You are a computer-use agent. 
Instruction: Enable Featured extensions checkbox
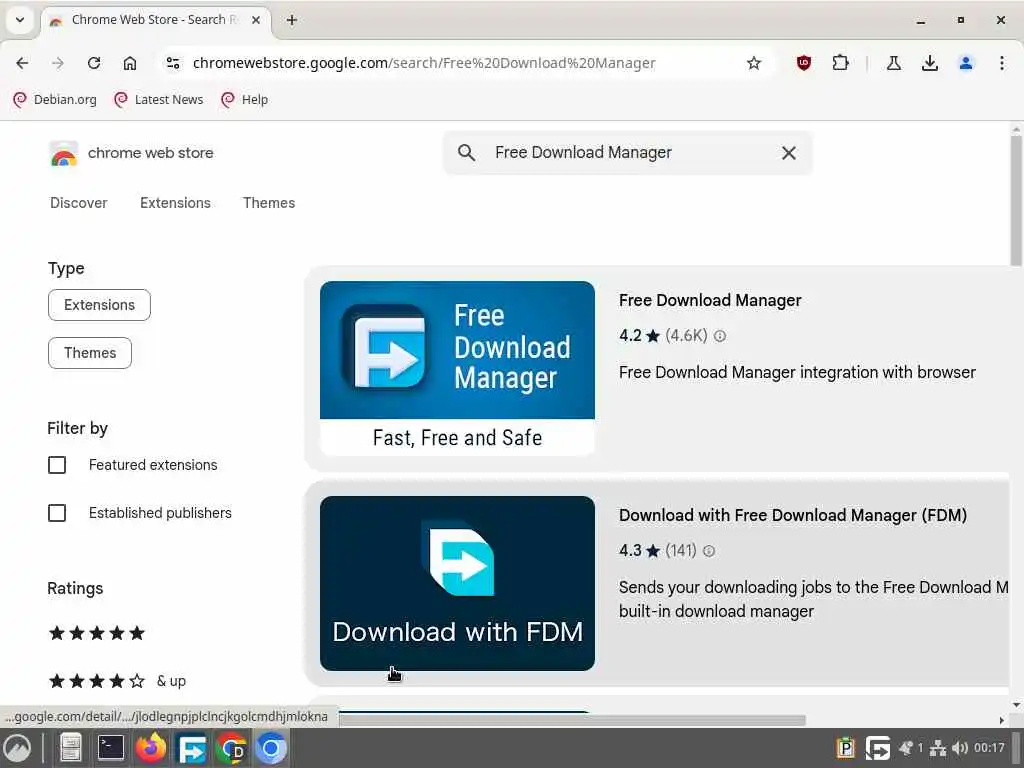tap(57, 465)
